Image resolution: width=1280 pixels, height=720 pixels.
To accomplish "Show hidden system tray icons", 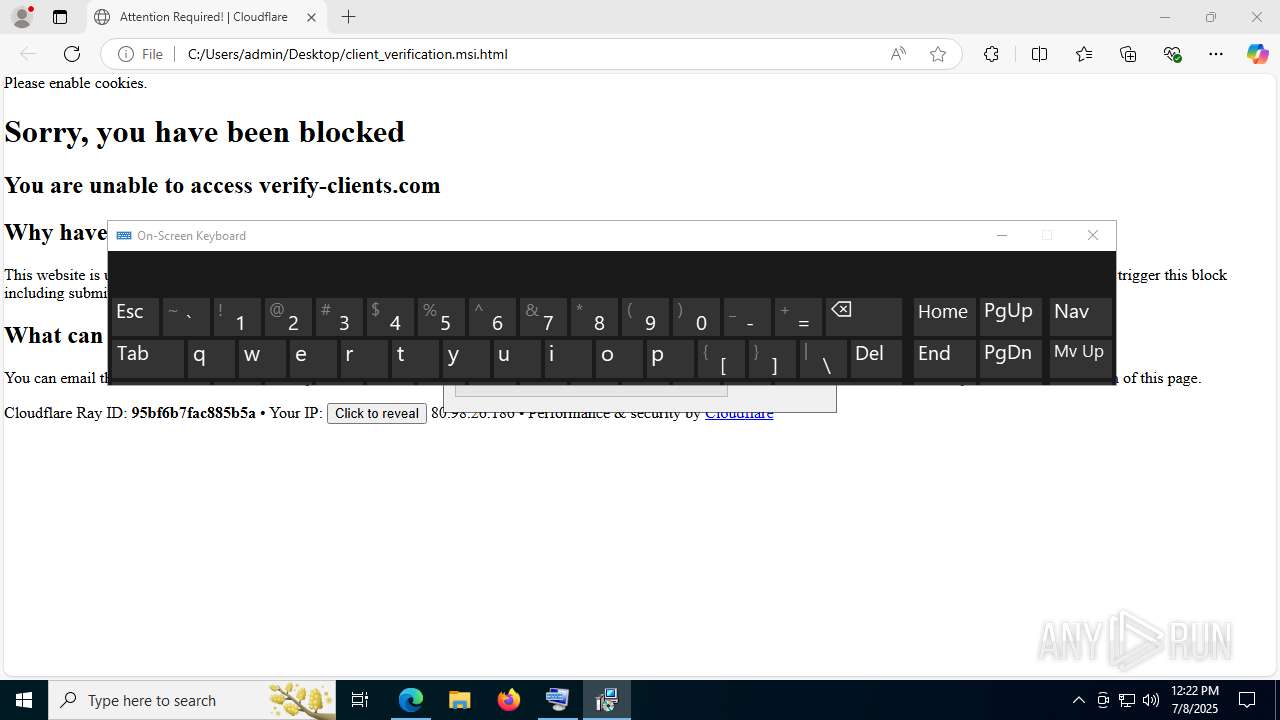I will [x=1078, y=700].
